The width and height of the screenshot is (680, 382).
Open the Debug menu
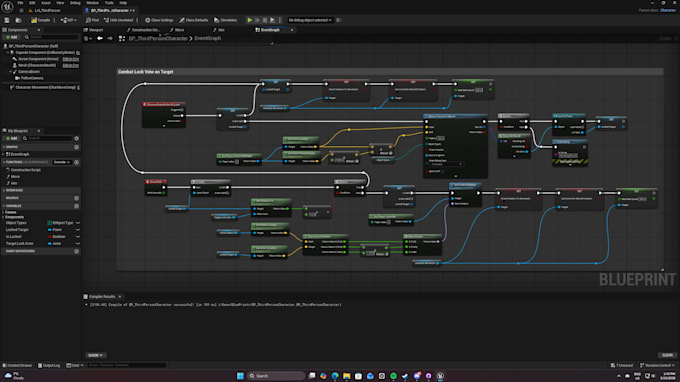(x=75, y=3)
